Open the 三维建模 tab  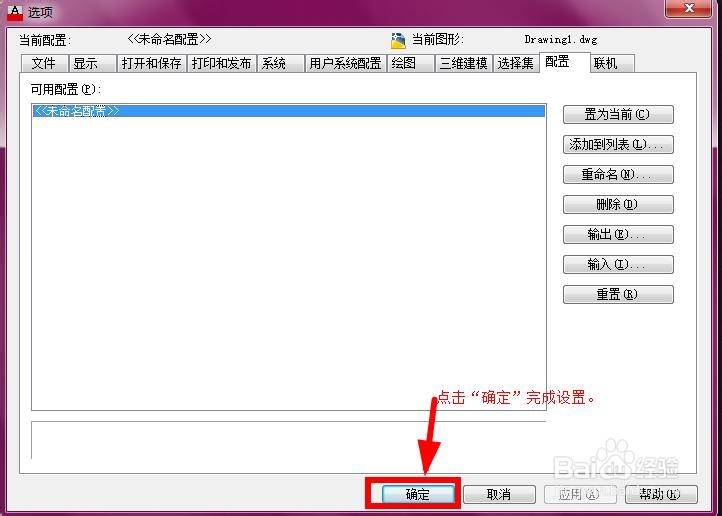click(x=464, y=63)
